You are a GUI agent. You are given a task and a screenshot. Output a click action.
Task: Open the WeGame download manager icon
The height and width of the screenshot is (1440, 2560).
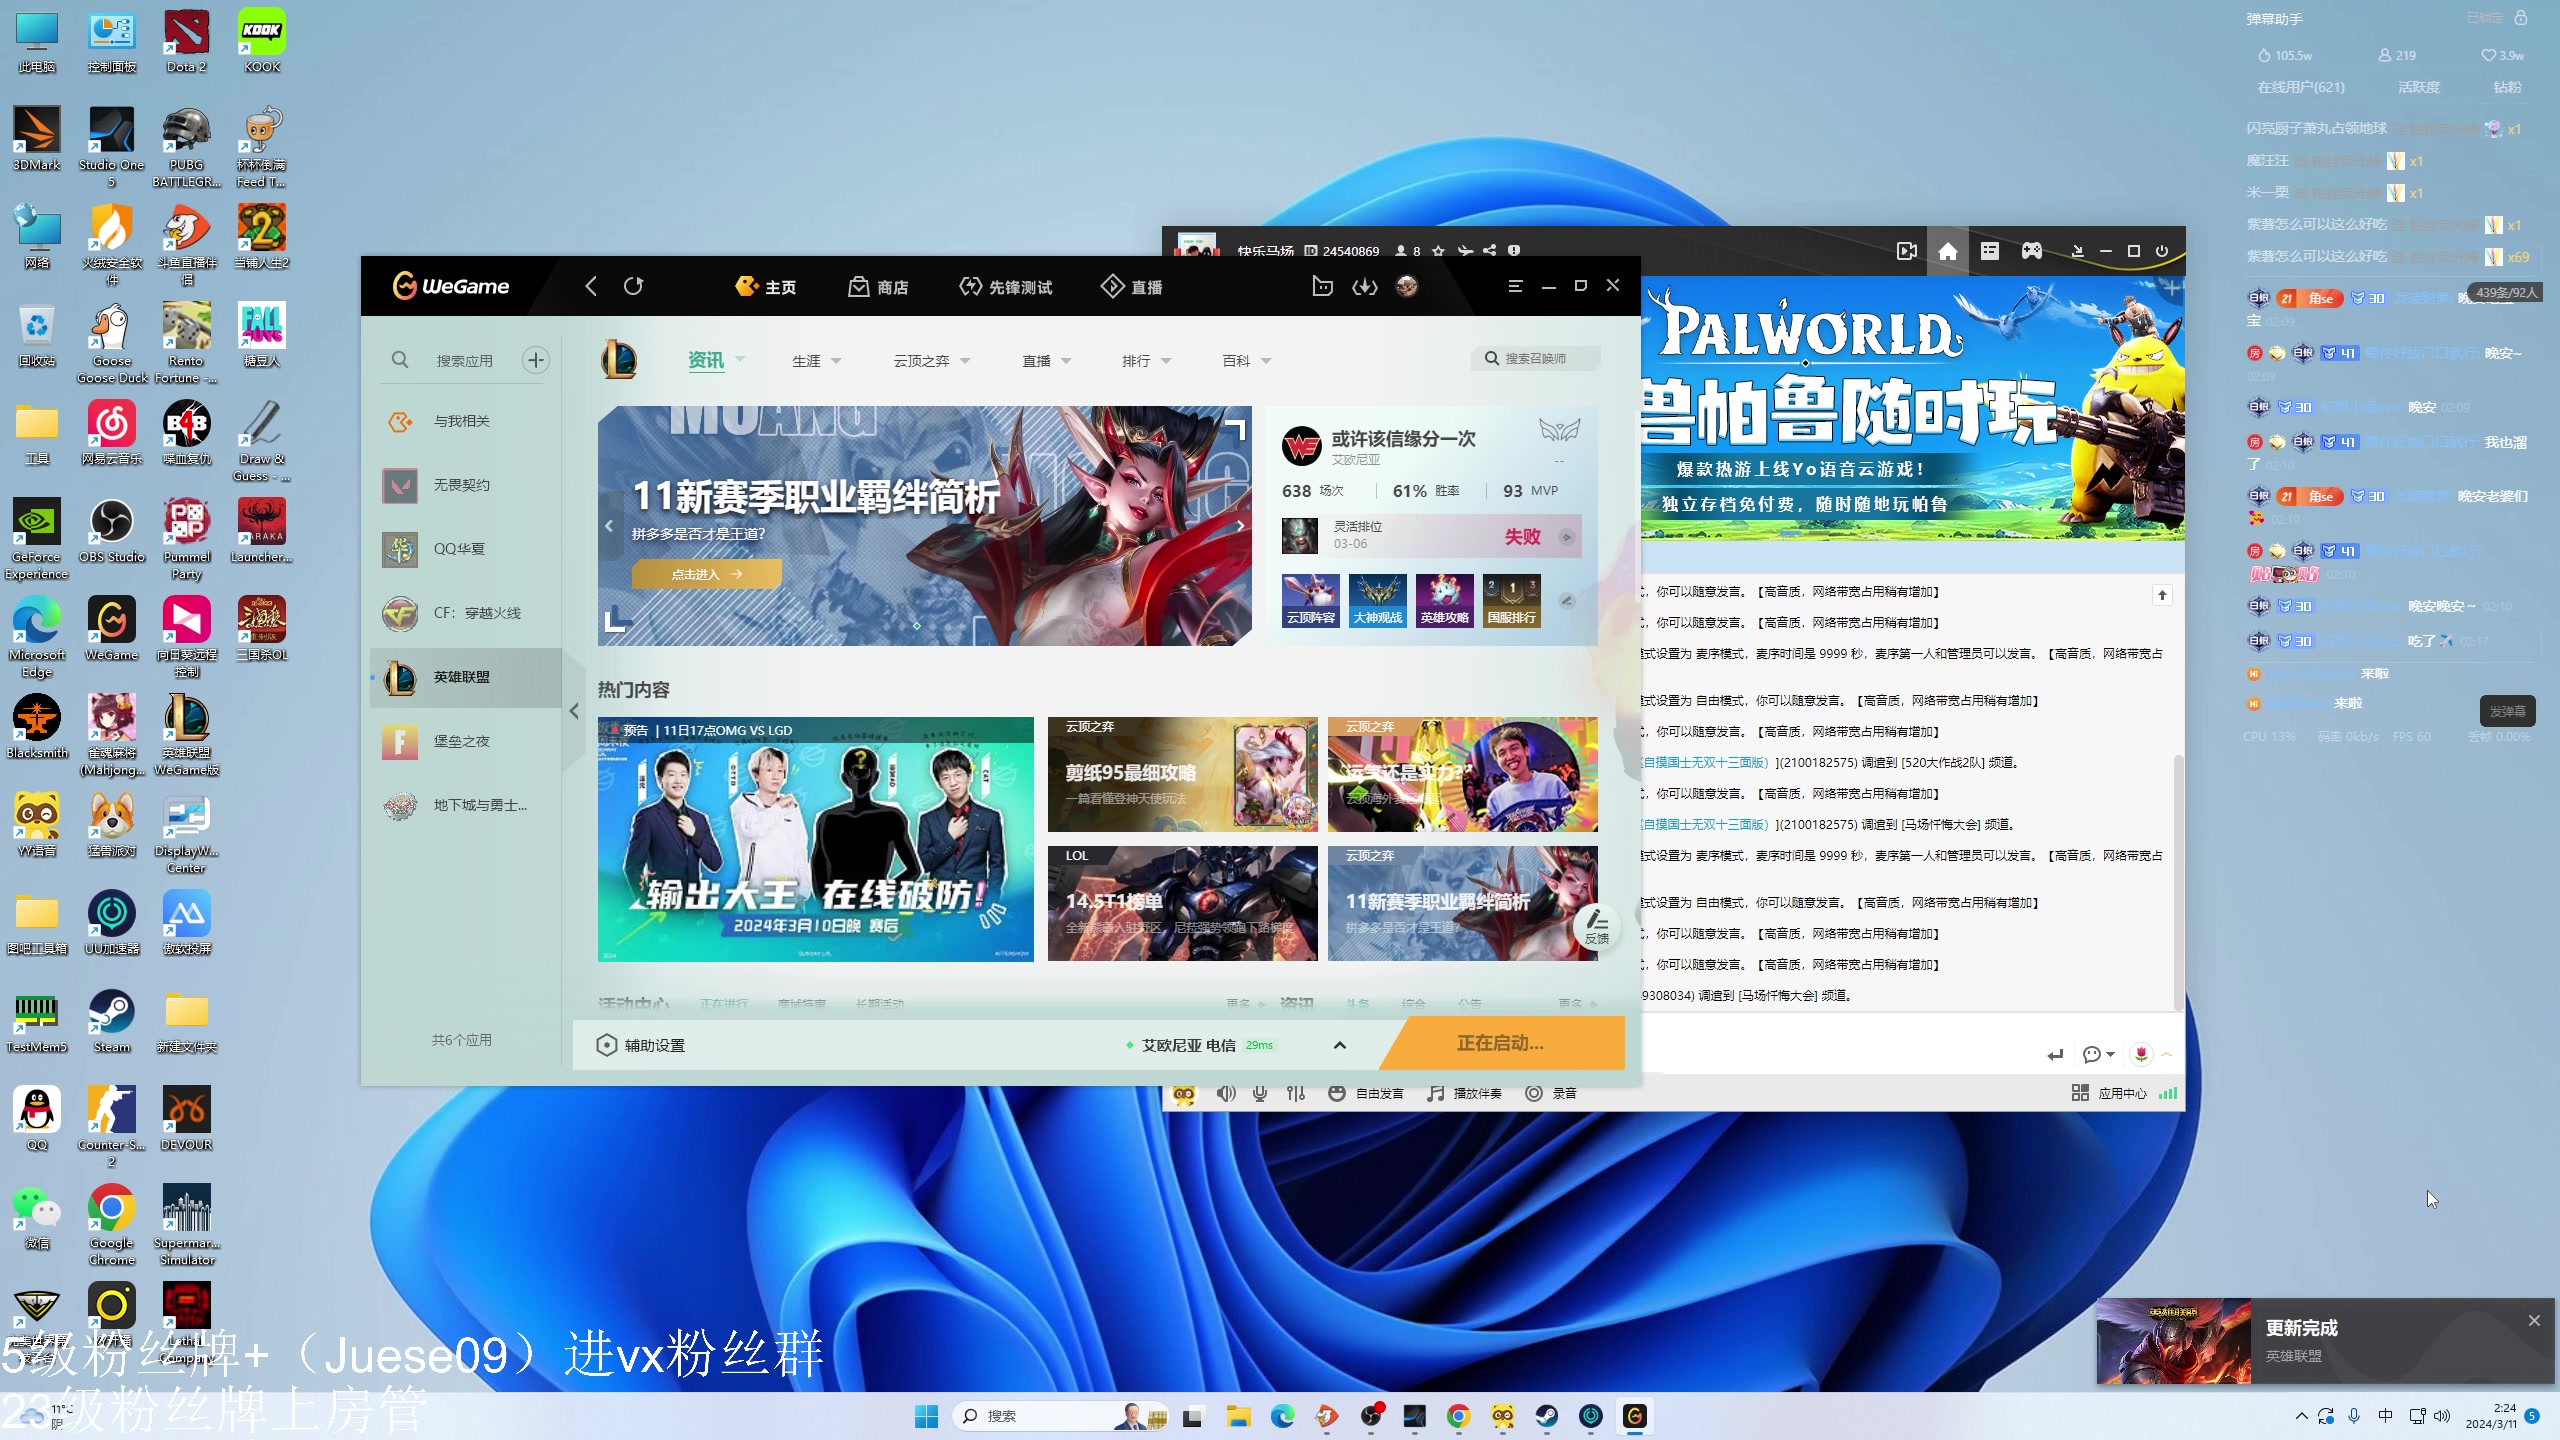tap(1365, 287)
